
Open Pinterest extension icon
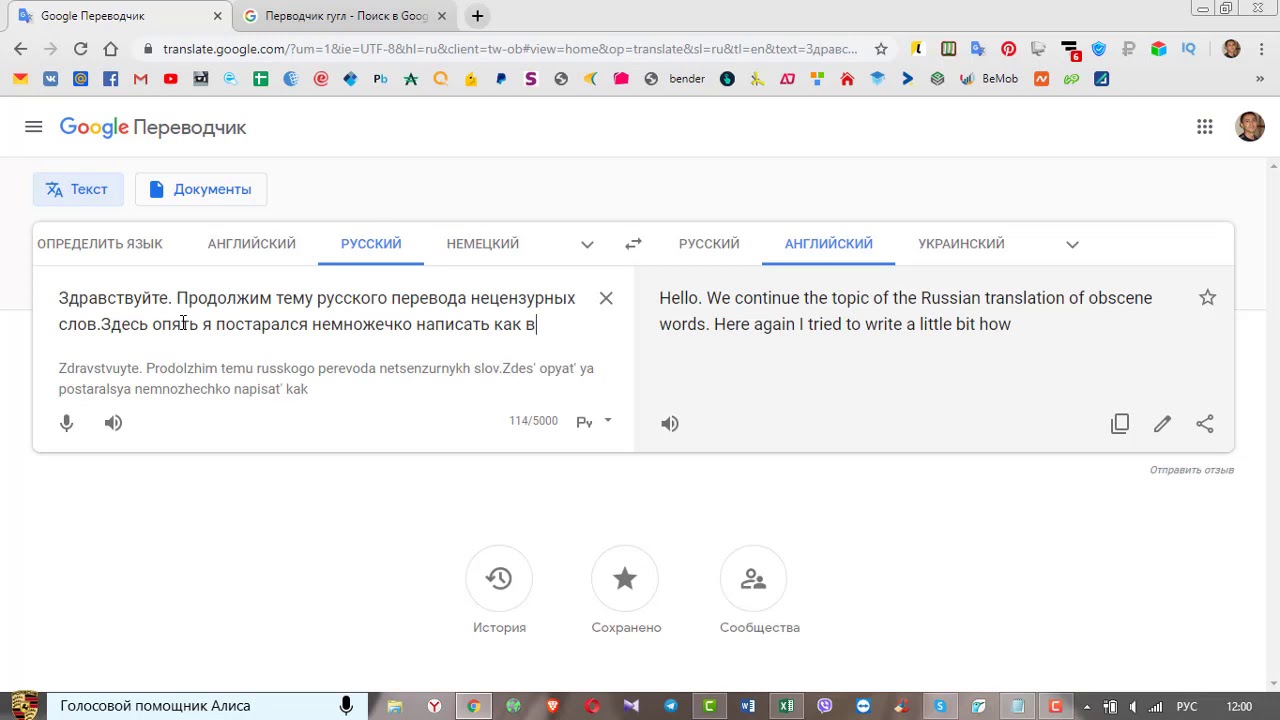1008,49
